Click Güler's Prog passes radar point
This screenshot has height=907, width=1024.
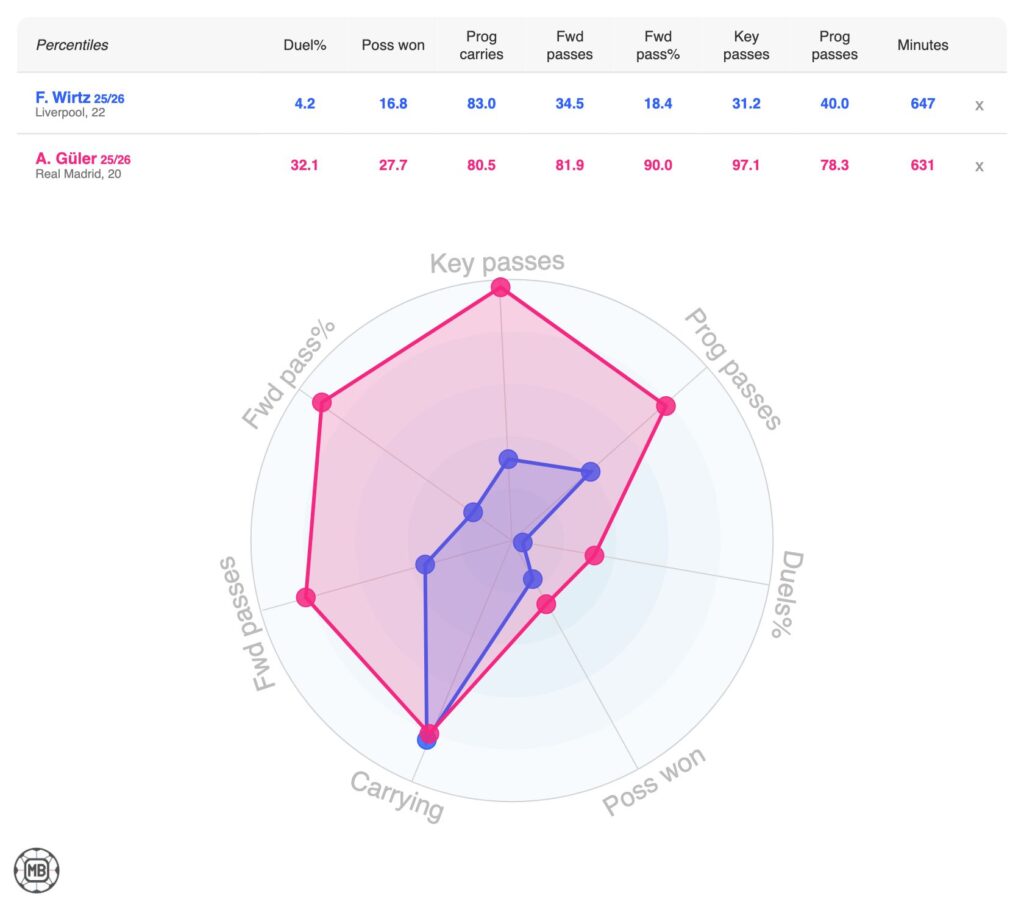tap(666, 406)
